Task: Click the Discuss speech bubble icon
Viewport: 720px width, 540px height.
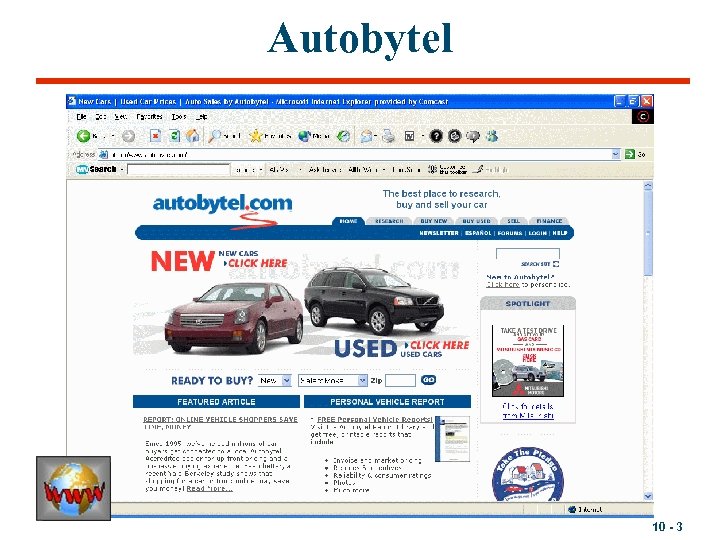Action: pyautogui.click(x=473, y=136)
